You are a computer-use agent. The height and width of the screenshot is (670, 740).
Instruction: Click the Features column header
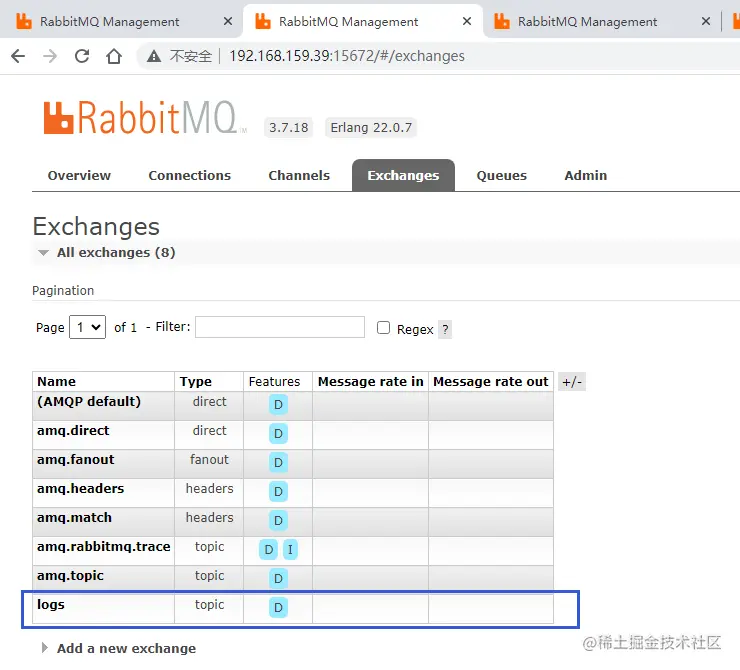coord(274,381)
